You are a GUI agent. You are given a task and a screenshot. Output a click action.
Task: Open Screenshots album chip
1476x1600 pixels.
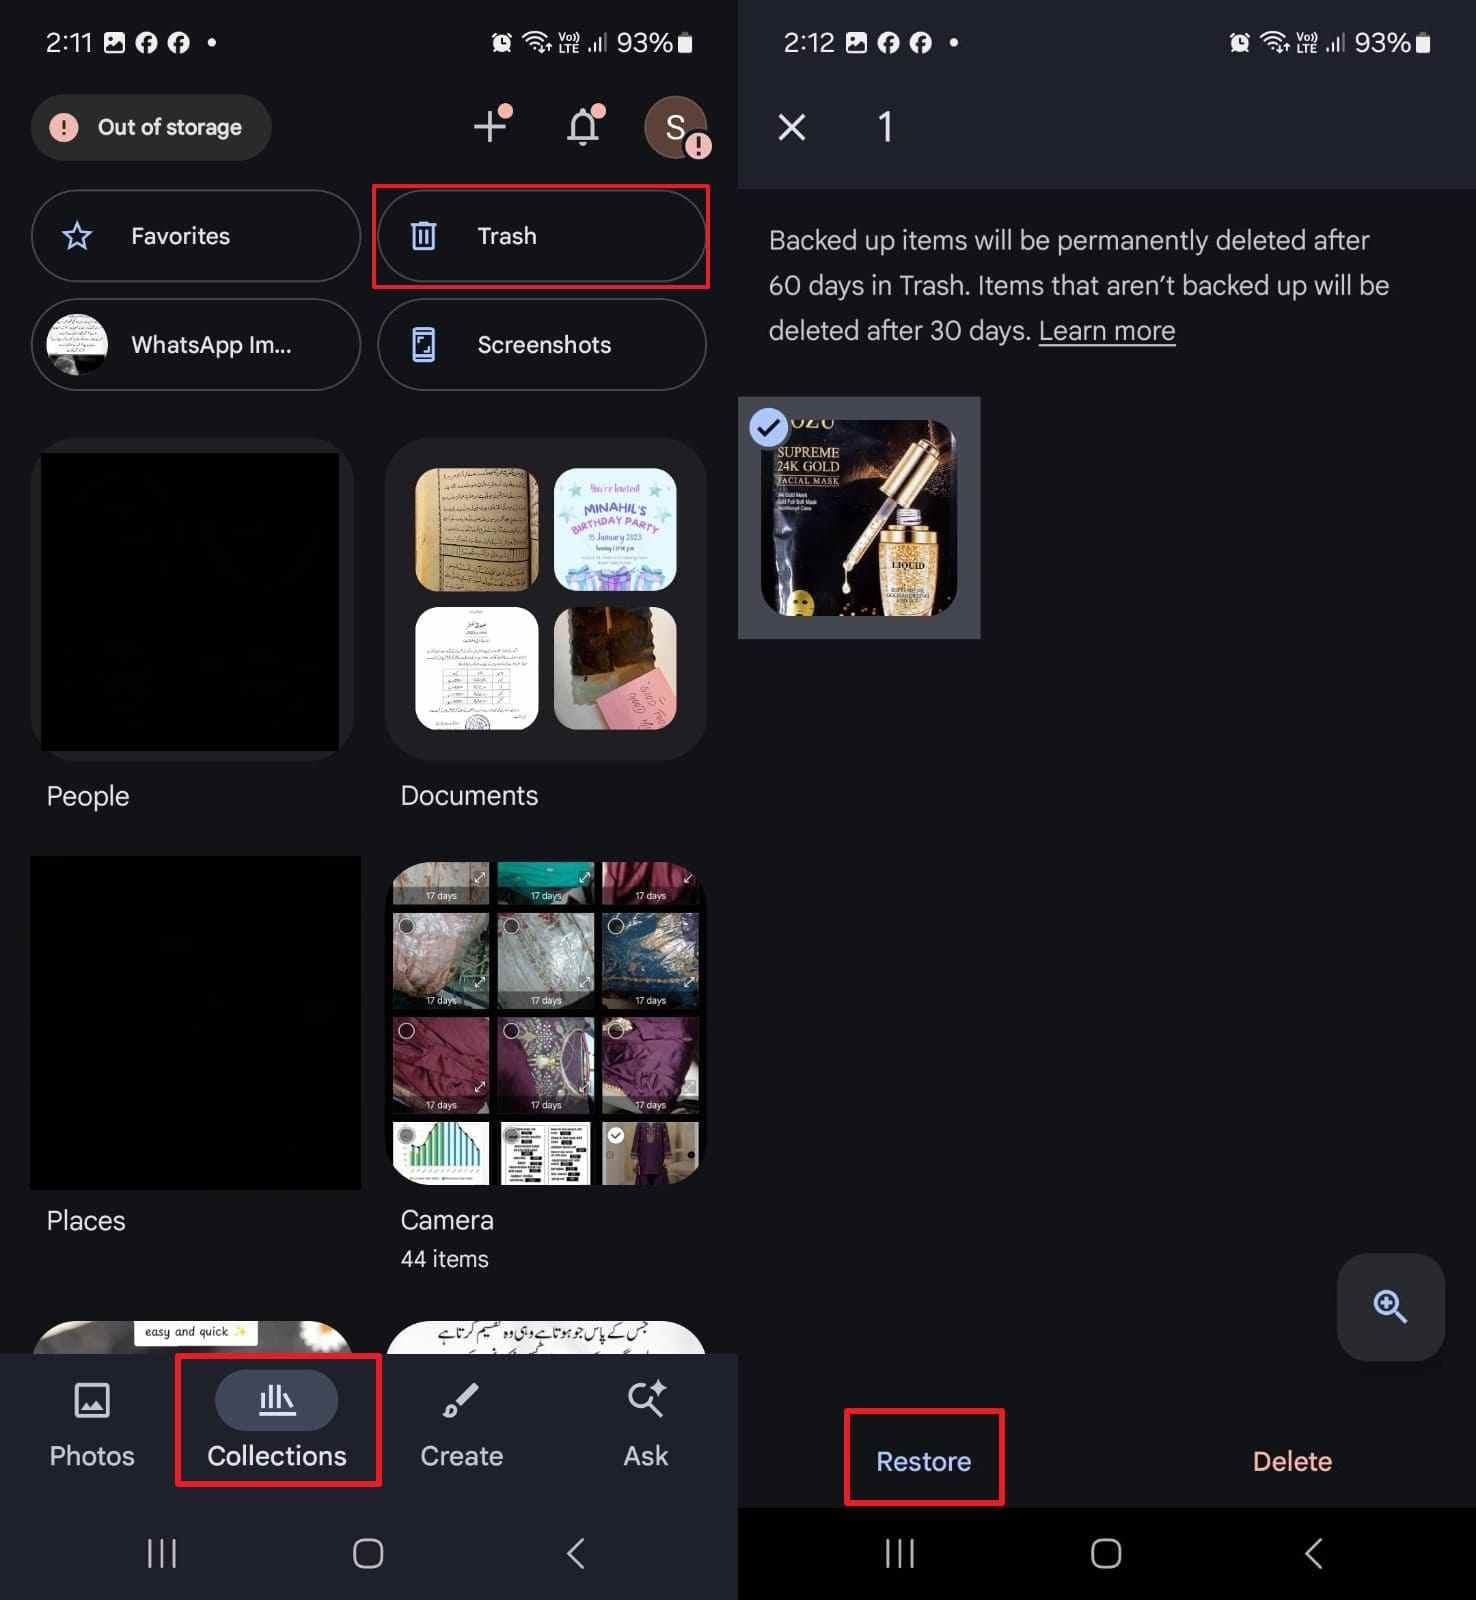click(541, 345)
